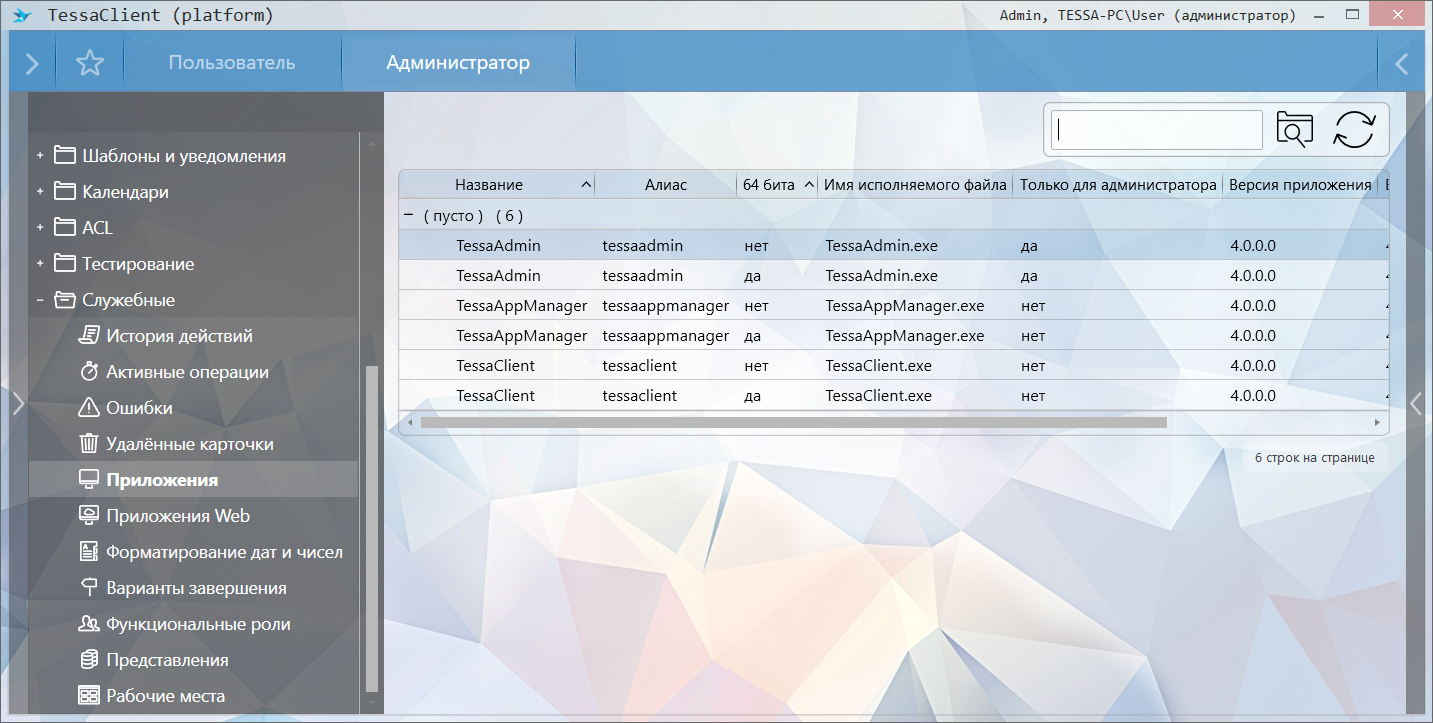
Task: Sort by Имя исполняемого файла header
Action: pyautogui.click(x=915, y=185)
